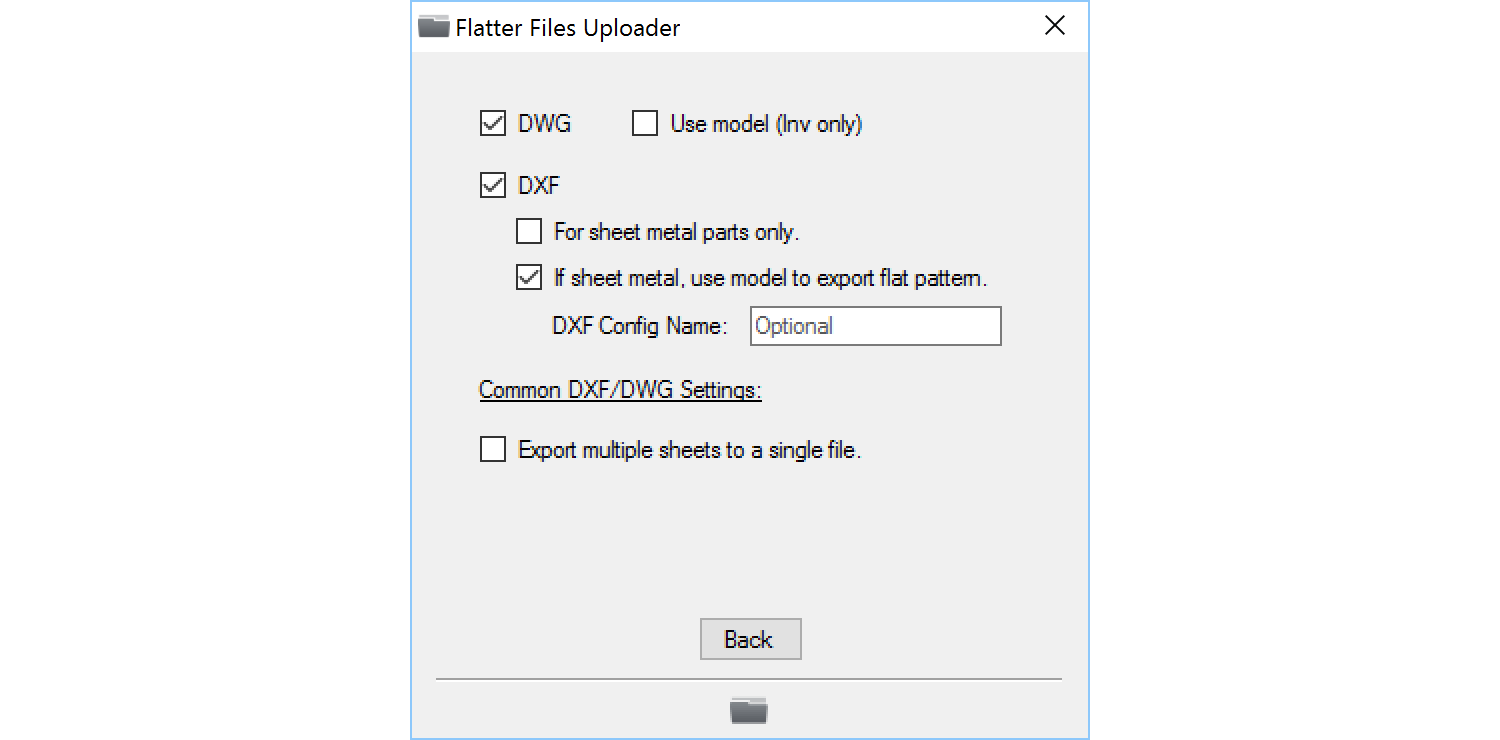Close the Flatter Files Uploader dialog
The width and height of the screenshot is (1500, 740).
click(1055, 27)
